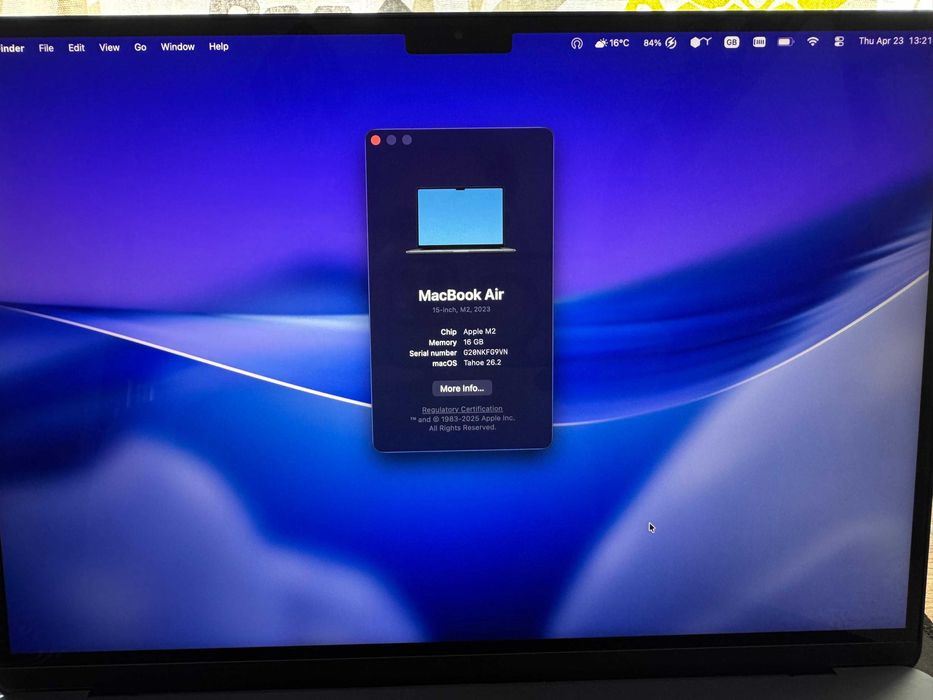
Task: Click the More Info... button
Action: (462, 388)
